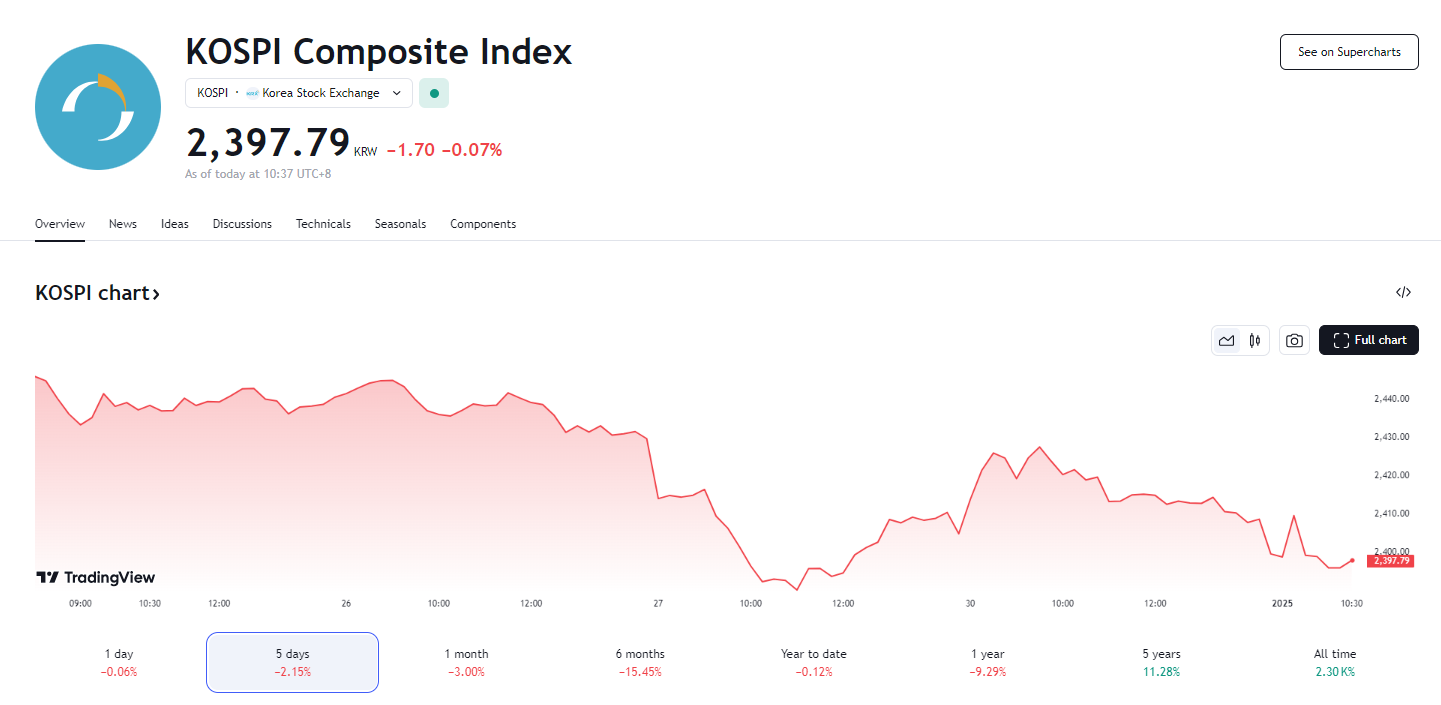Screen dimensions: 1441x705
Task: Click the TradingView logo on chart
Action: [96, 578]
